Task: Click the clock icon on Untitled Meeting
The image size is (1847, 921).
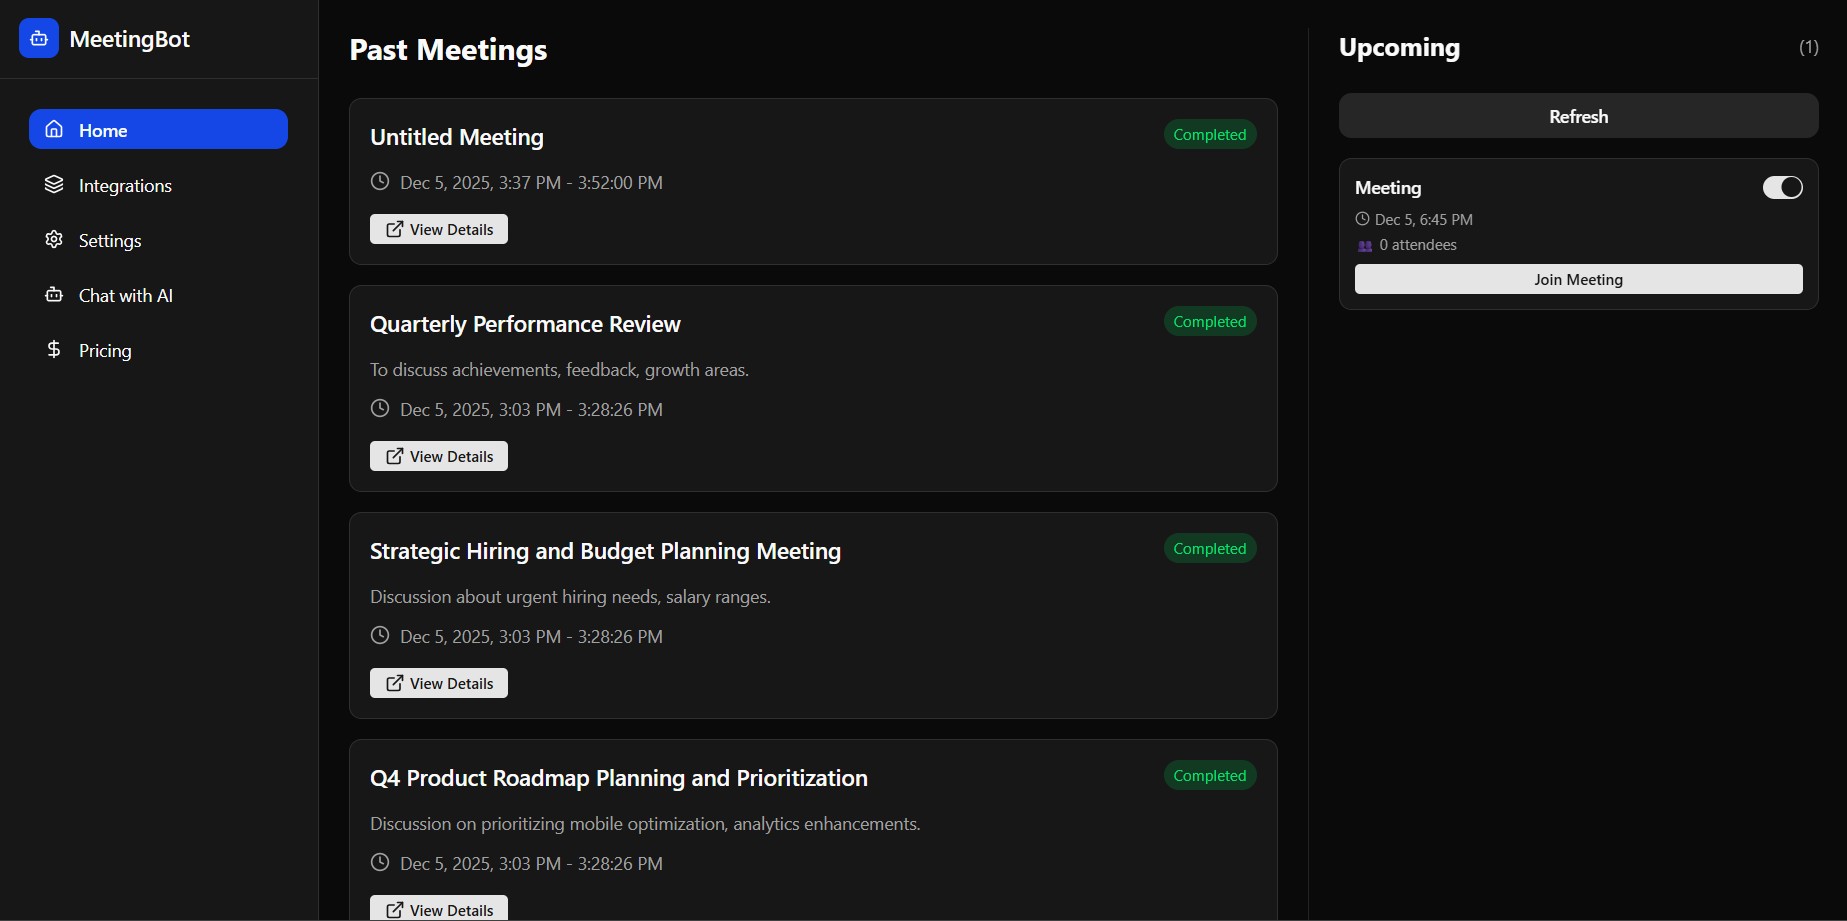Action: click(x=380, y=182)
